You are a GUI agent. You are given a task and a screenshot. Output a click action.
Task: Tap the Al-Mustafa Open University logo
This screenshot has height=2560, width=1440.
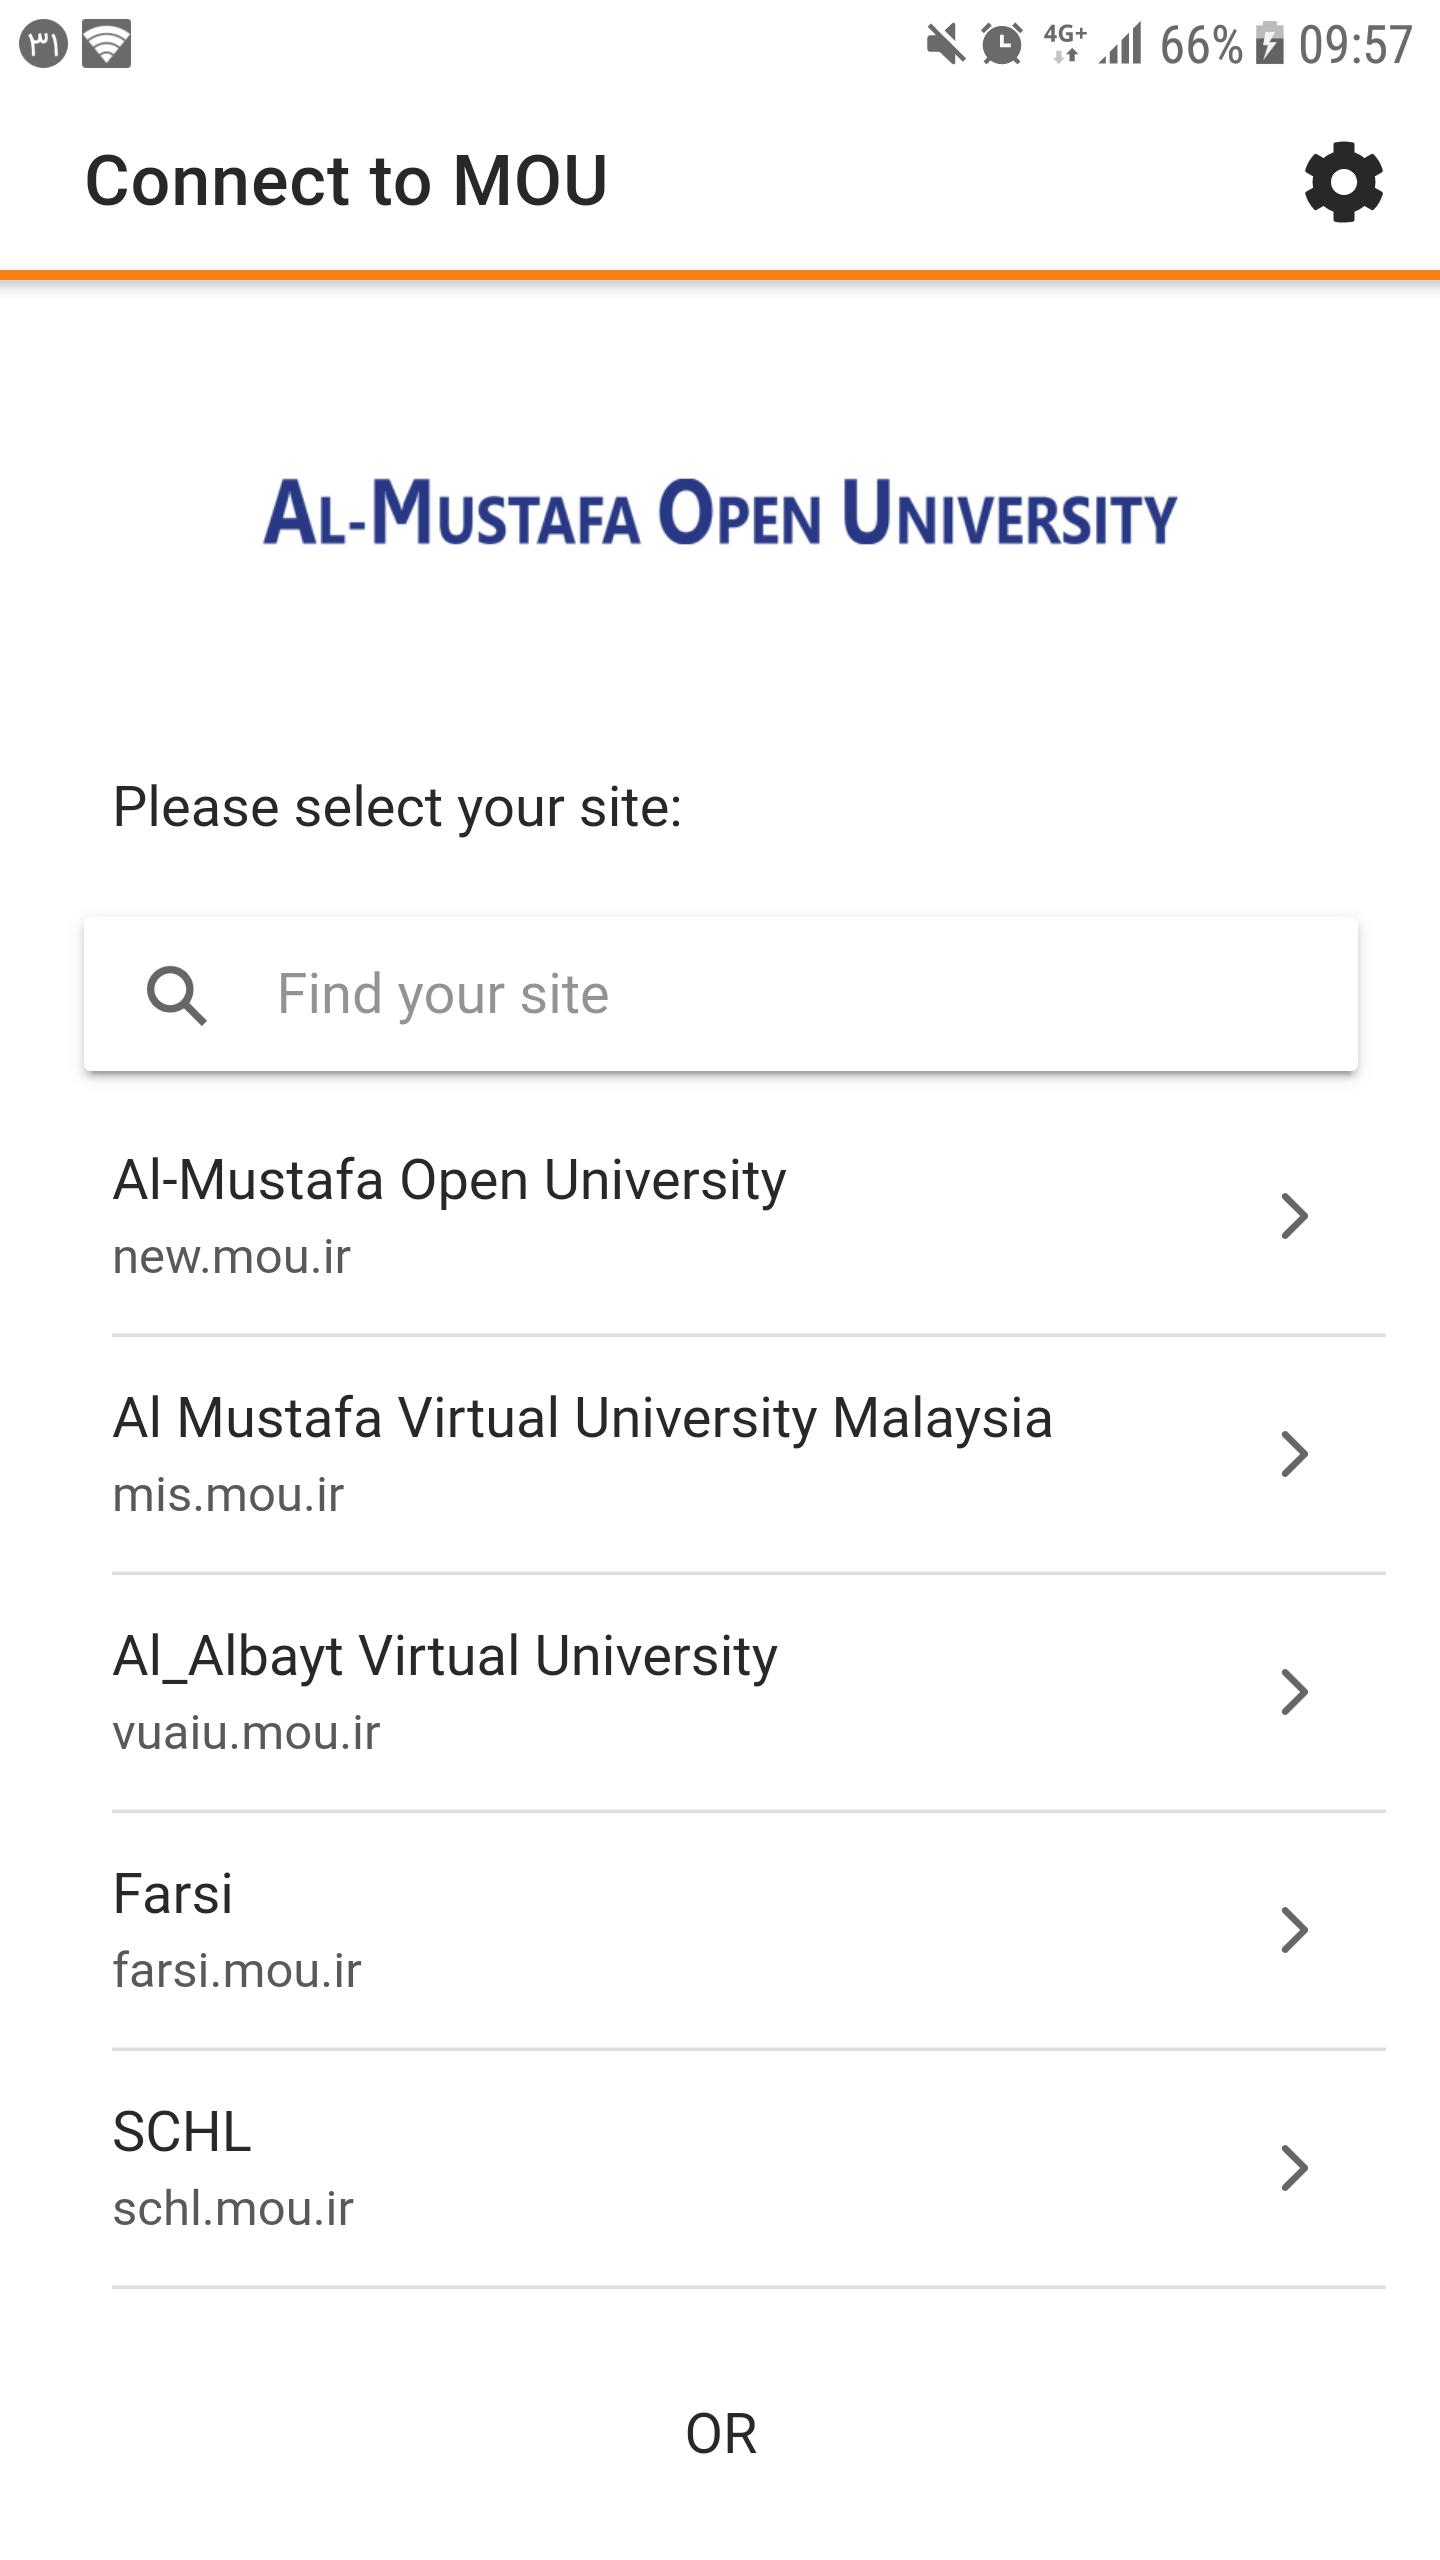[x=720, y=513]
